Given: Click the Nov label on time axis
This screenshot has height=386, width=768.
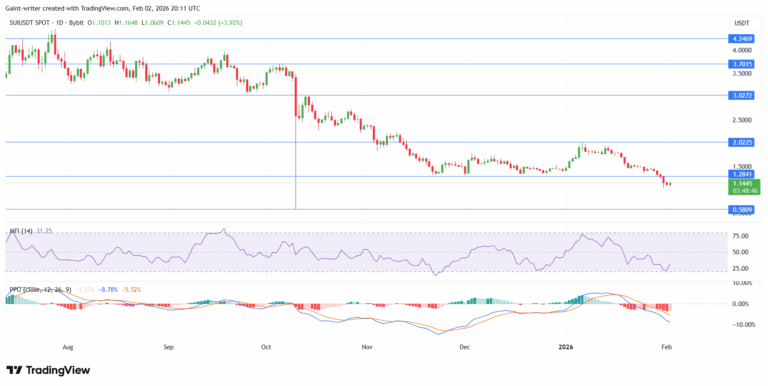Looking at the screenshot, I should coord(367,347).
